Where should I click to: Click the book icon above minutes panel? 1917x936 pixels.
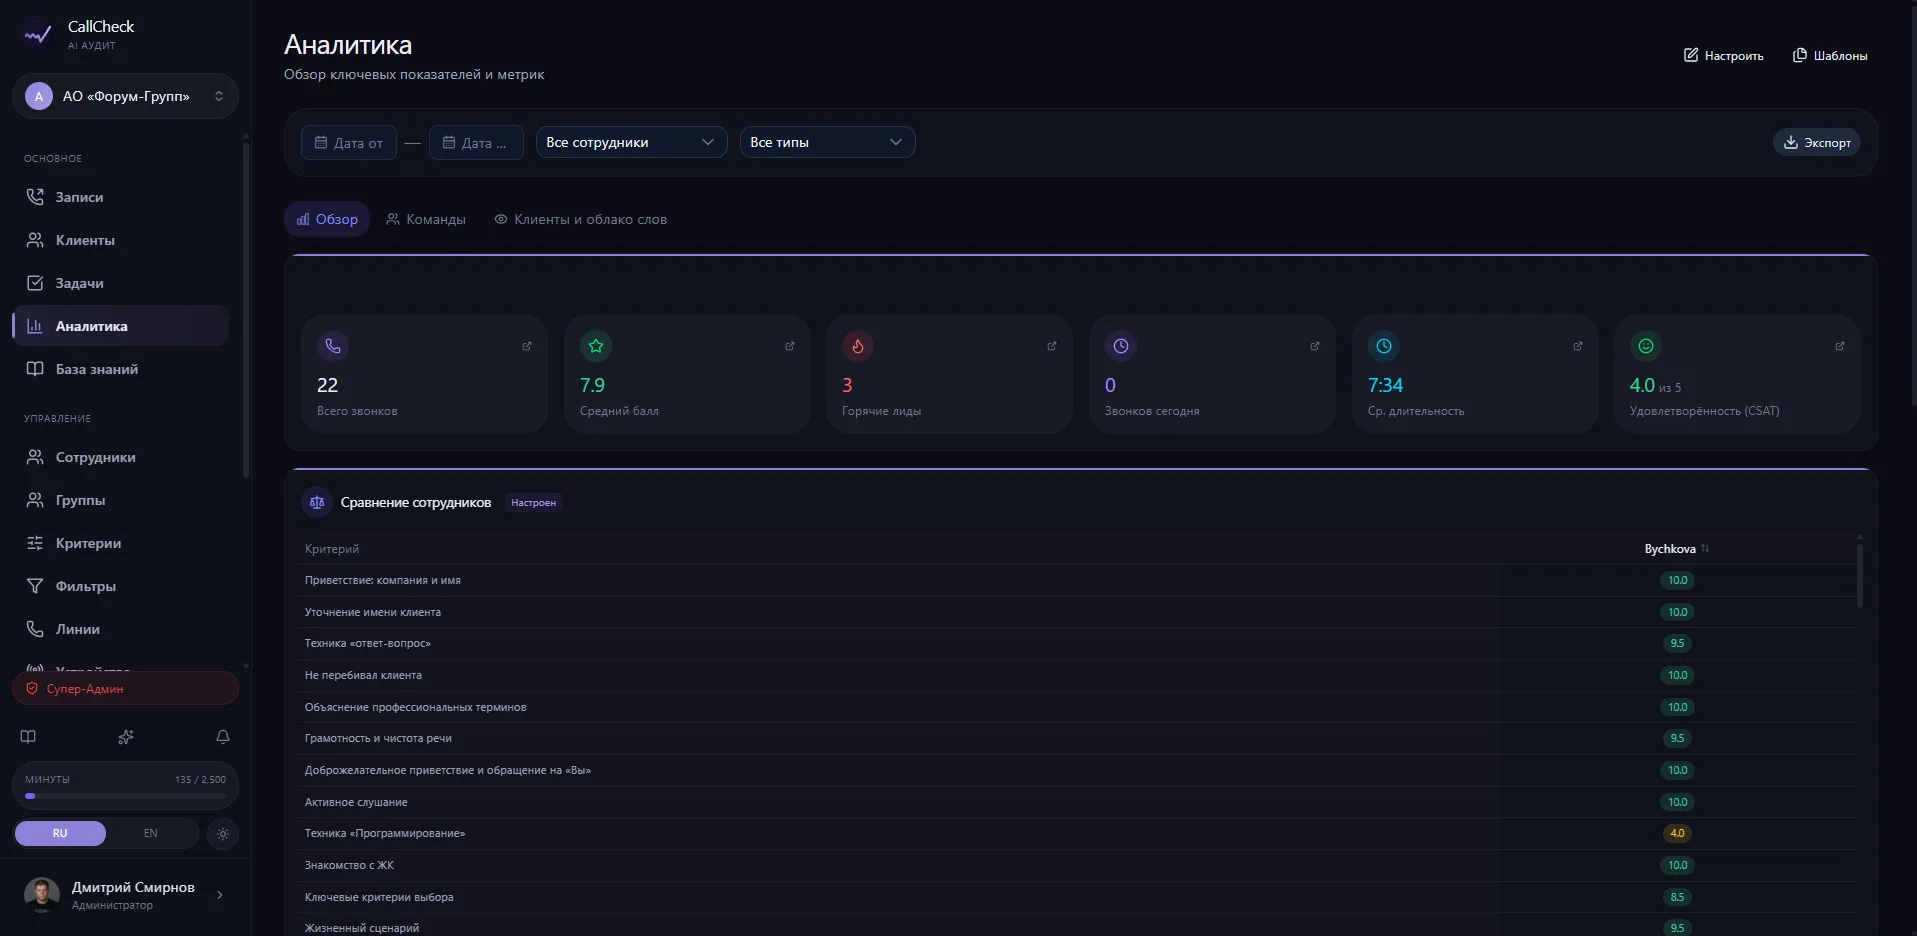click(28, 737)
